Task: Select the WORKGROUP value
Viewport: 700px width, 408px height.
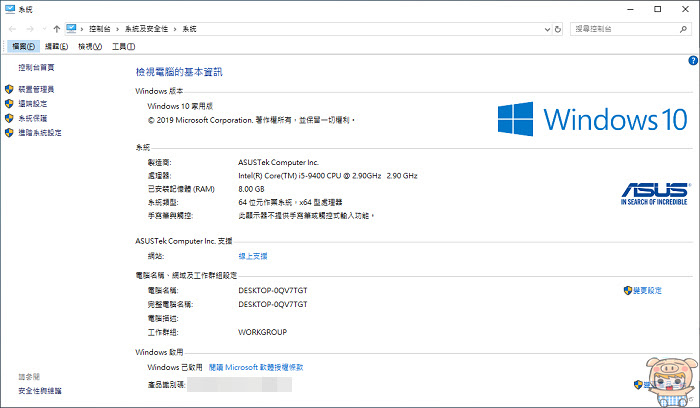Action: pyautogui.click(x=262, y=332)
